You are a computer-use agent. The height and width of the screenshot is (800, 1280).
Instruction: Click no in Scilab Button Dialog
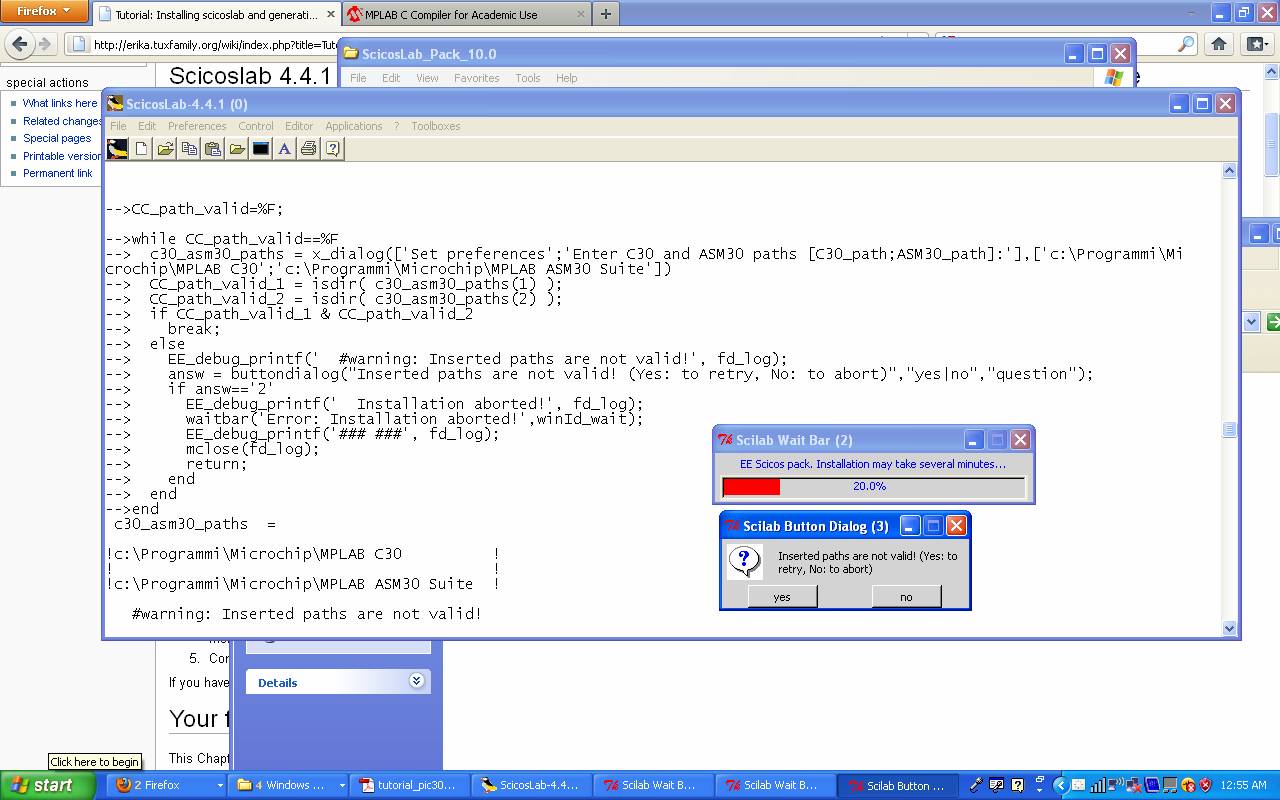tap(906, 597)
